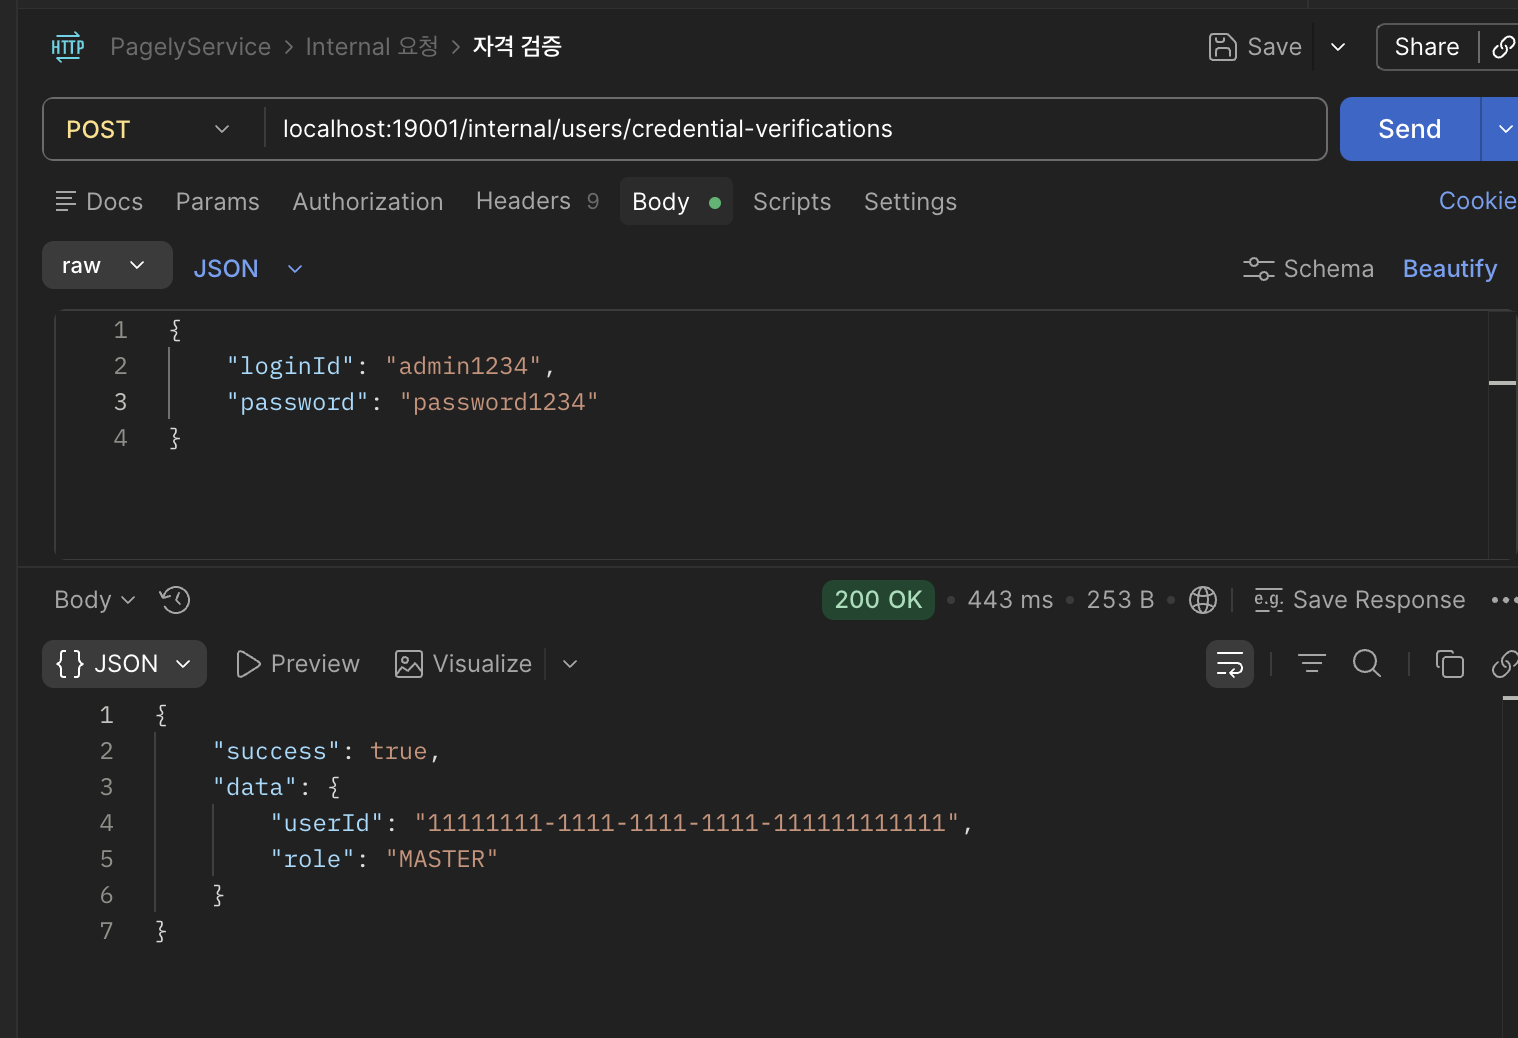The height and width of the screenshot is (1038, 1518).
Task: Open the JSON language dropdown in request body
Action: pos(248,269)
